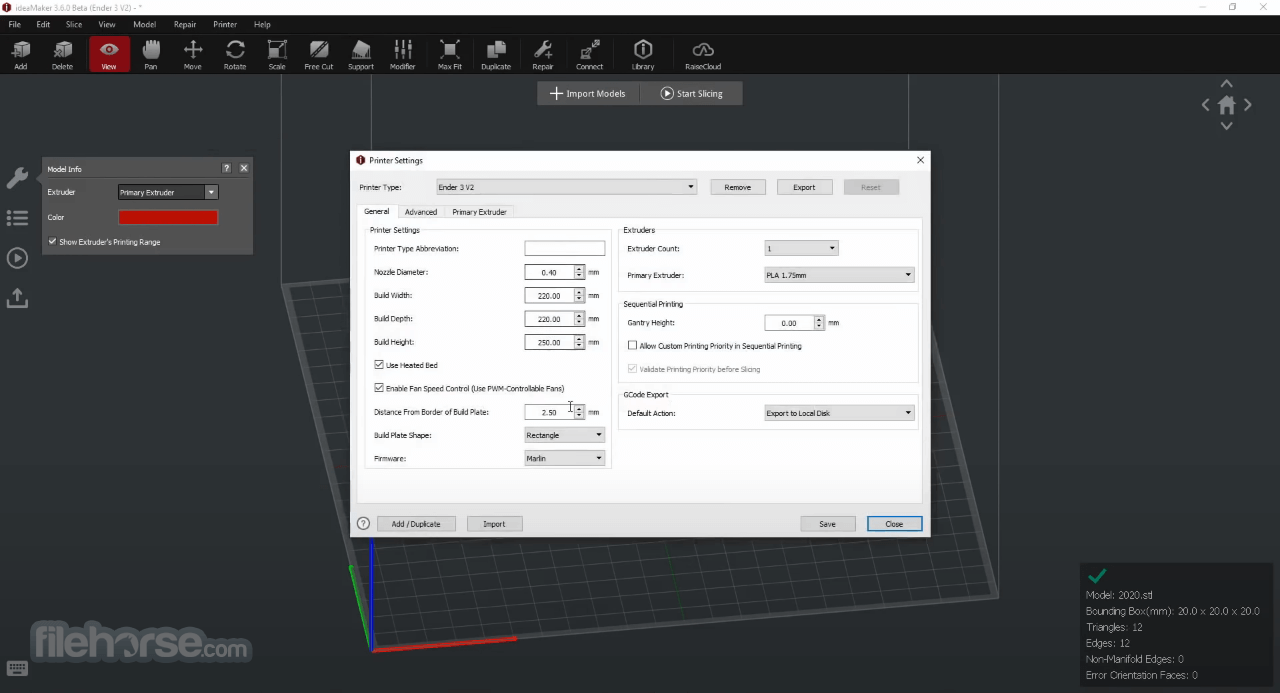
Task: Open RaiseCloud from toolbar
Action: (x=703, y=54)
